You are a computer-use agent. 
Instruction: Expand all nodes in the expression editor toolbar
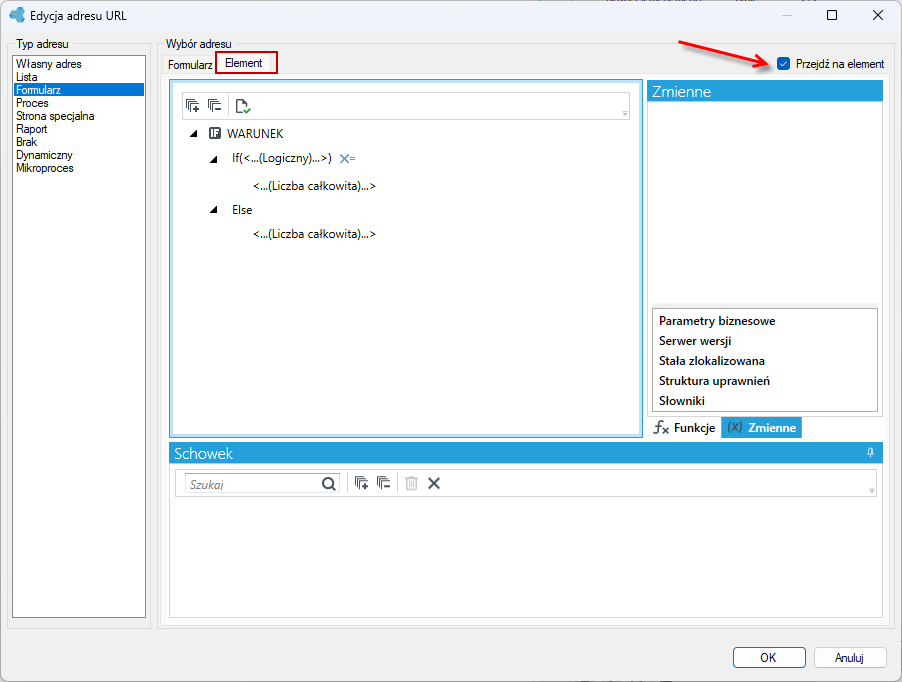tap(193, 106)
